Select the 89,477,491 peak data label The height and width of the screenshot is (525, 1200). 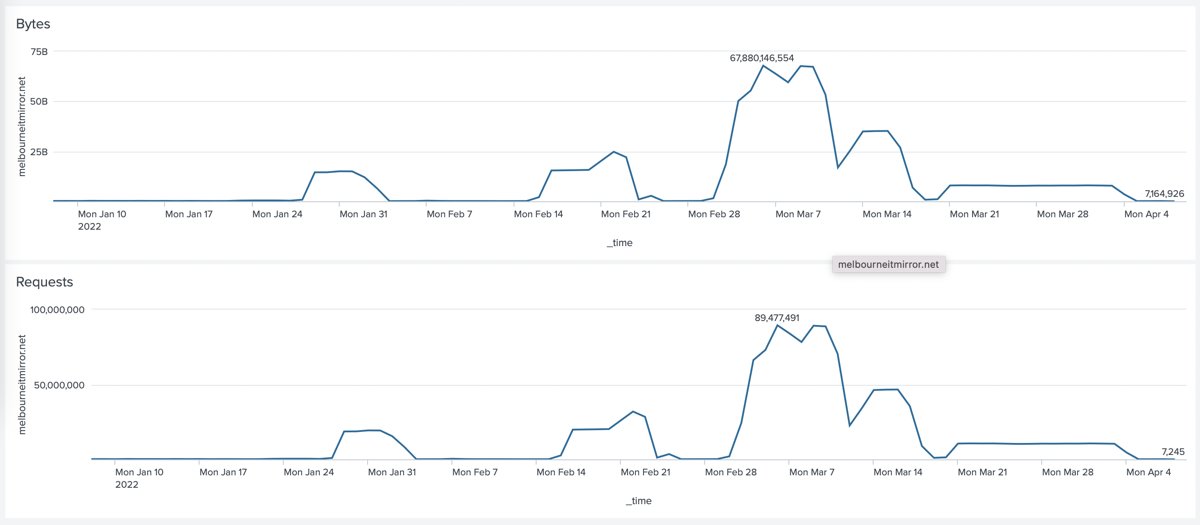click(x=776, y=318)
